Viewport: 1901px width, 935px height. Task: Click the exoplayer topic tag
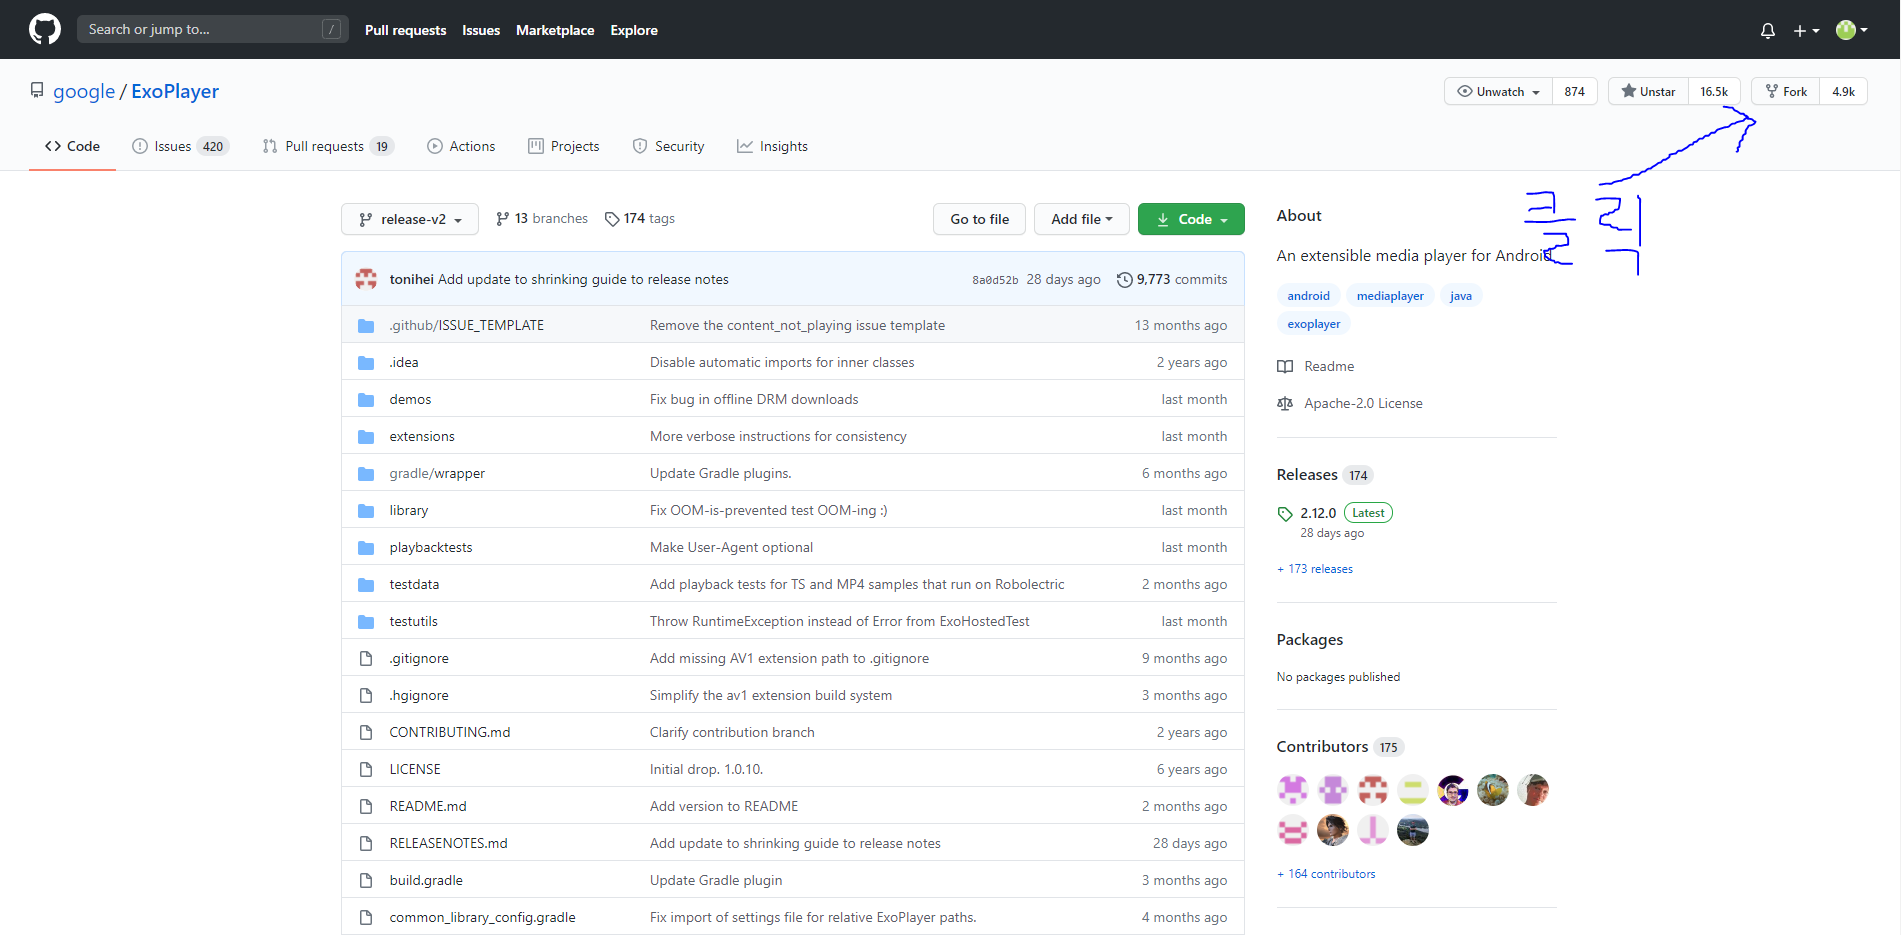pyautogui.click(x=1314, y=324)
